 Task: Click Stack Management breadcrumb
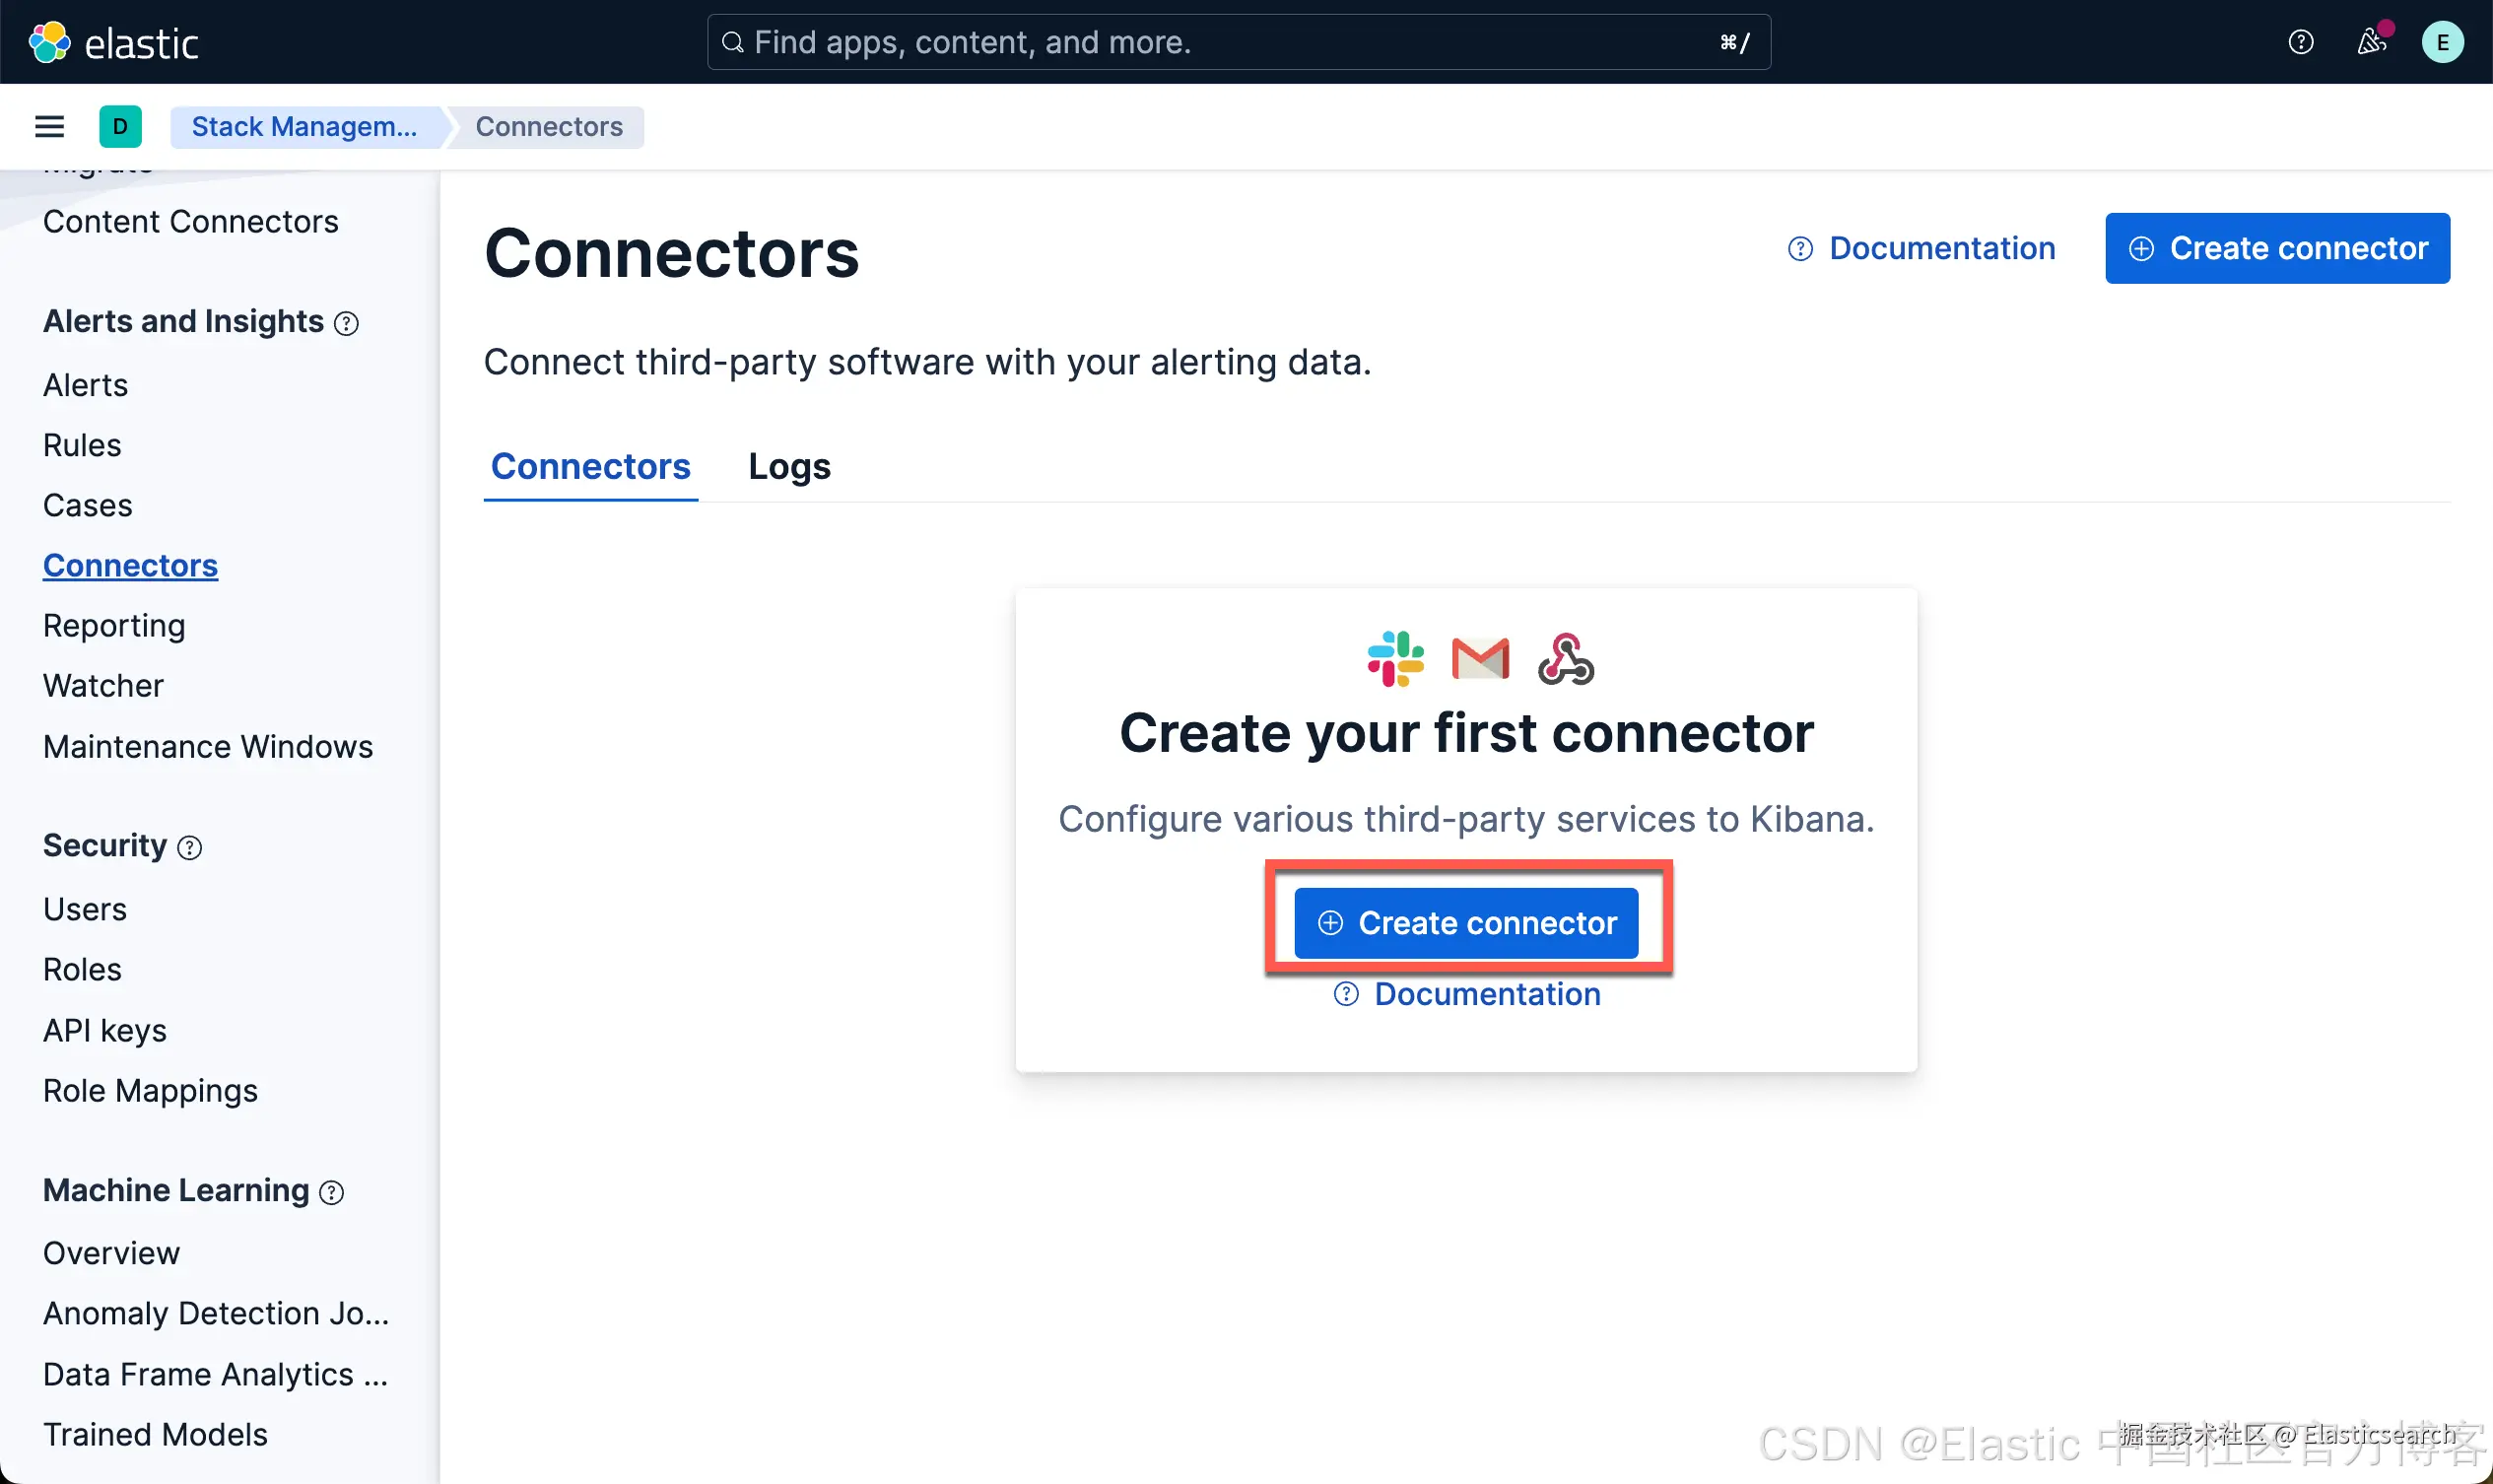304,126
